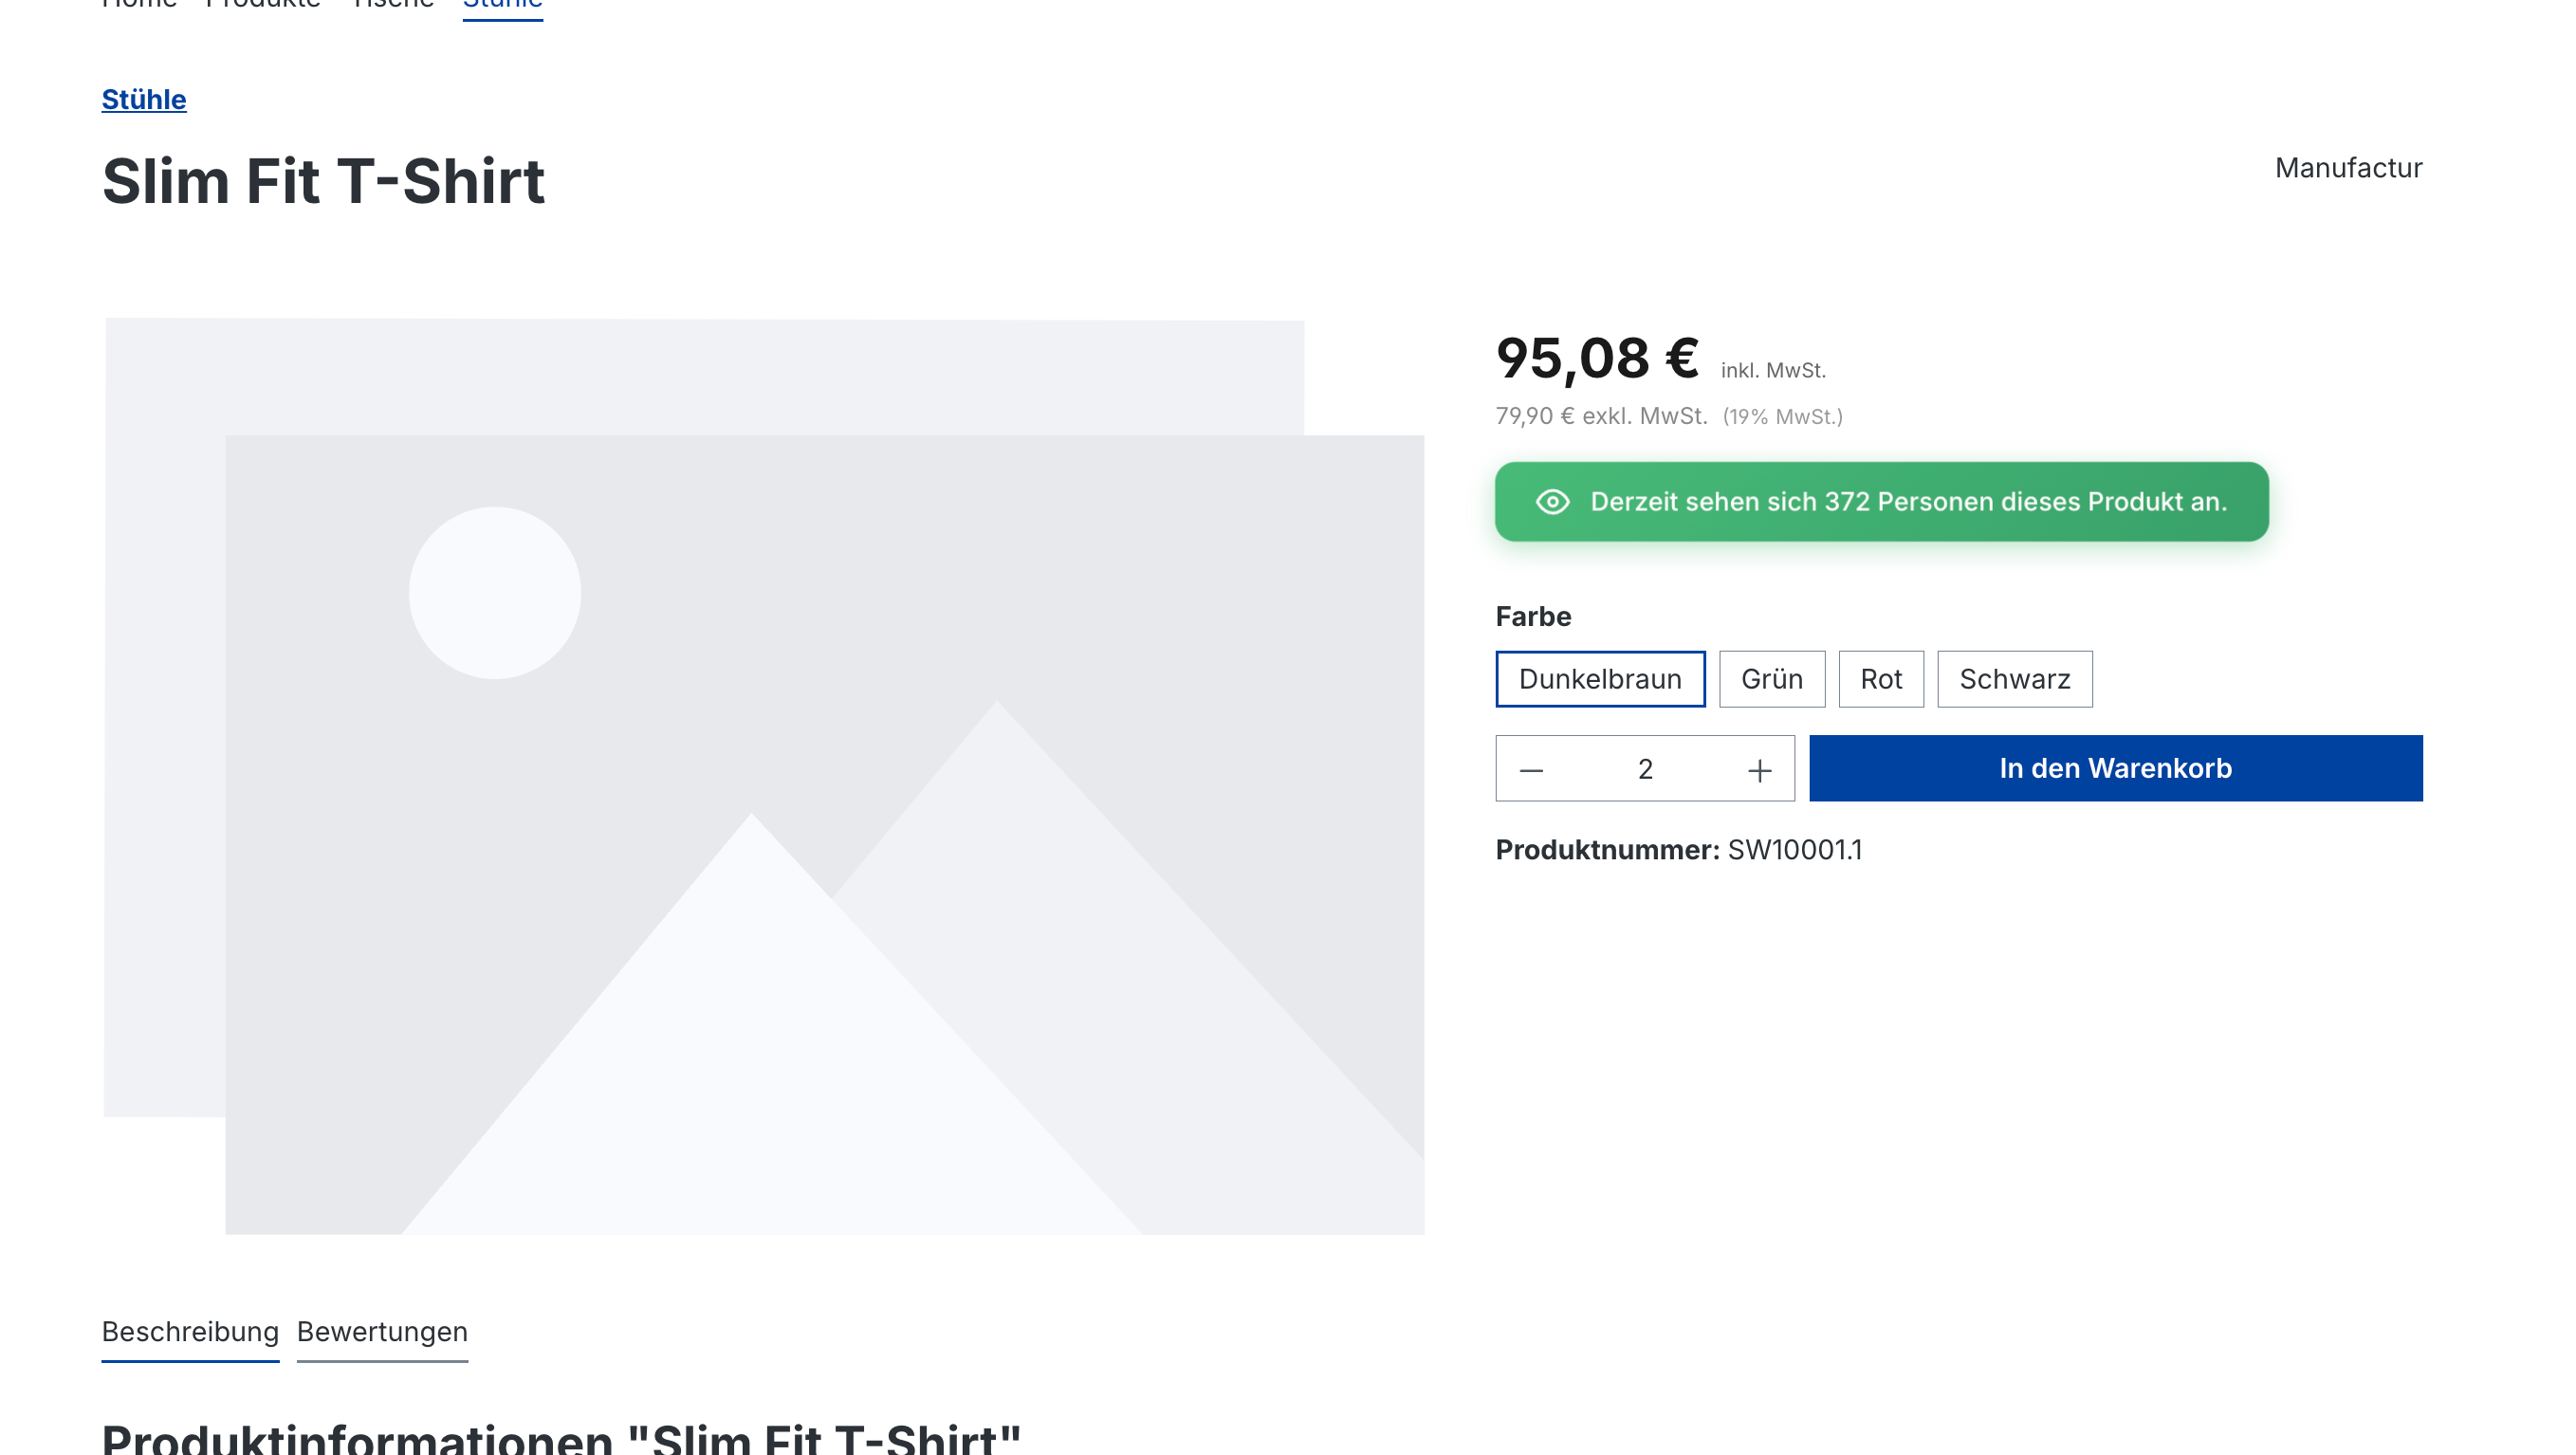Viewport: 2576px width, 1455px height.
Task: Switch color to Schwarz
Action: coord(2014,679)
